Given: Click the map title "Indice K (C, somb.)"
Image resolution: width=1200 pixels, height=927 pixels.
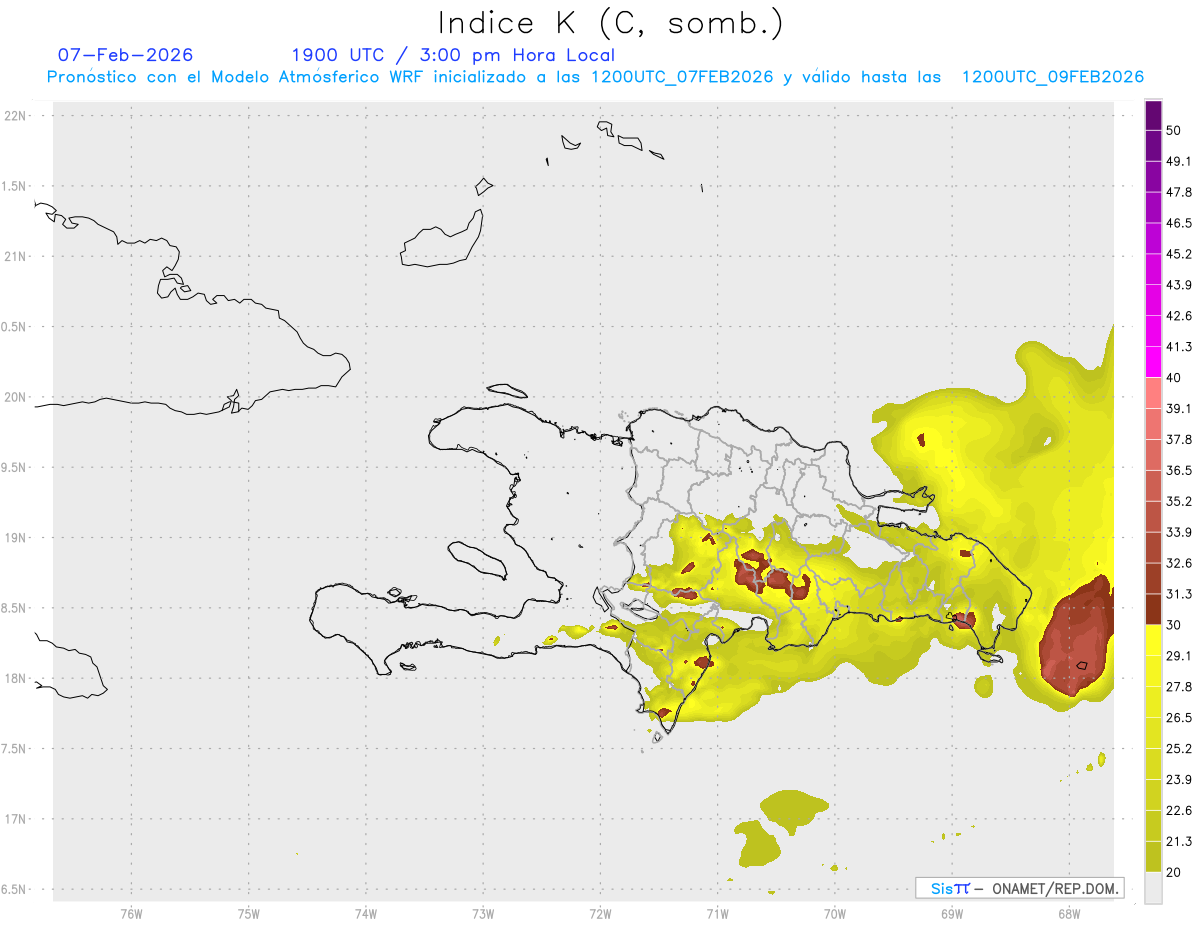Looking at the screenshot, I should 611,22.
